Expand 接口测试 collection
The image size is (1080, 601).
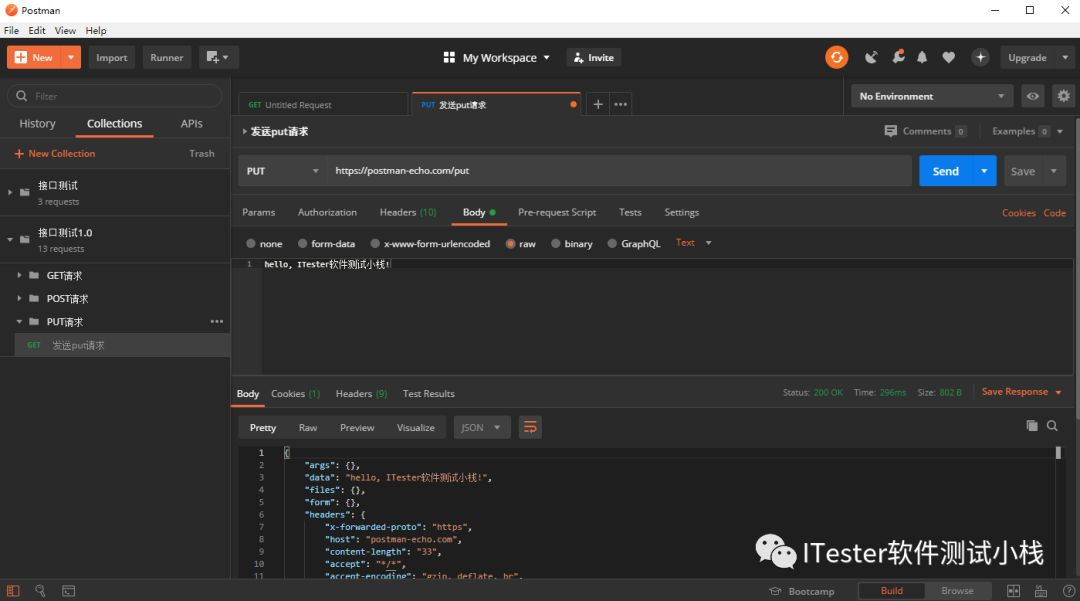click(x=10, y=192)
